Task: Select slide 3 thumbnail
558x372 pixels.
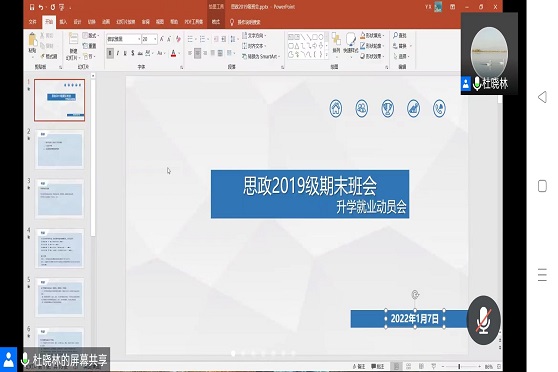Action: point(60,199)
